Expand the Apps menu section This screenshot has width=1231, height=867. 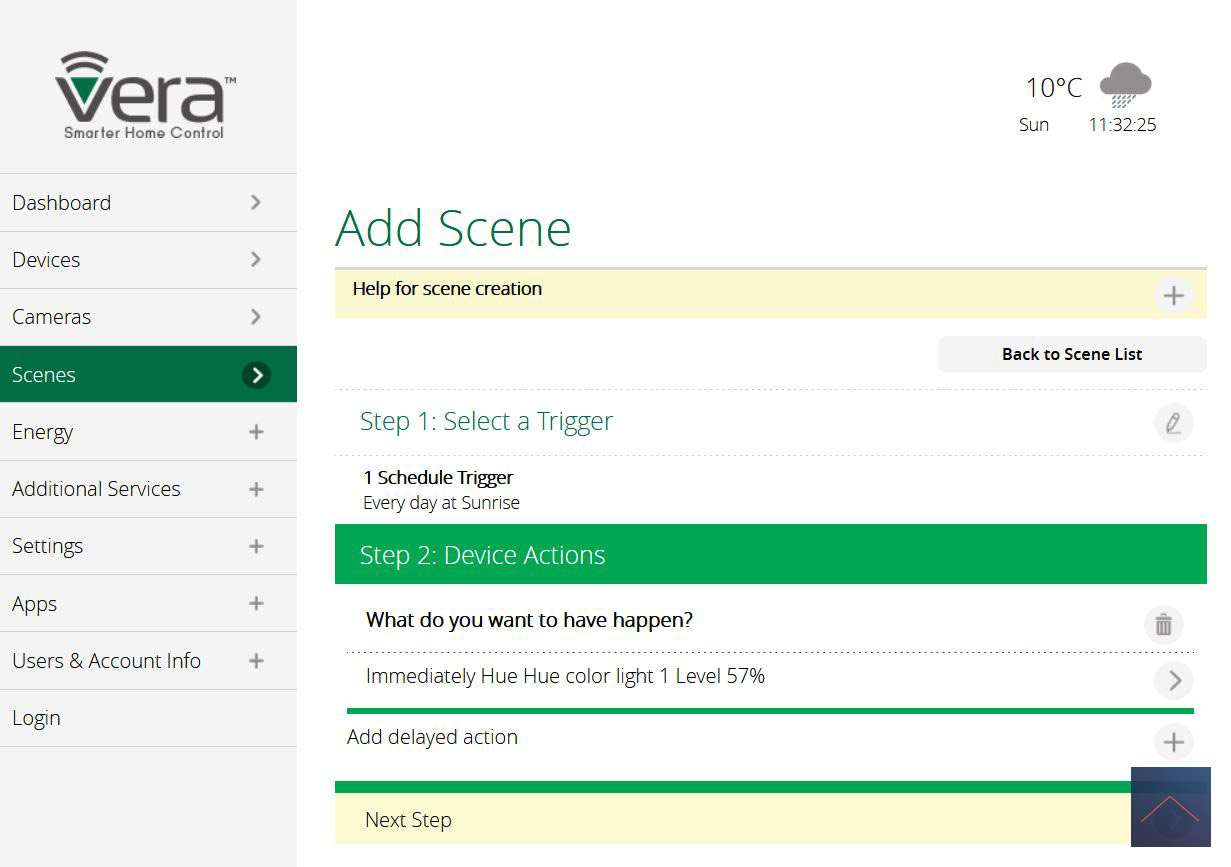256,604
